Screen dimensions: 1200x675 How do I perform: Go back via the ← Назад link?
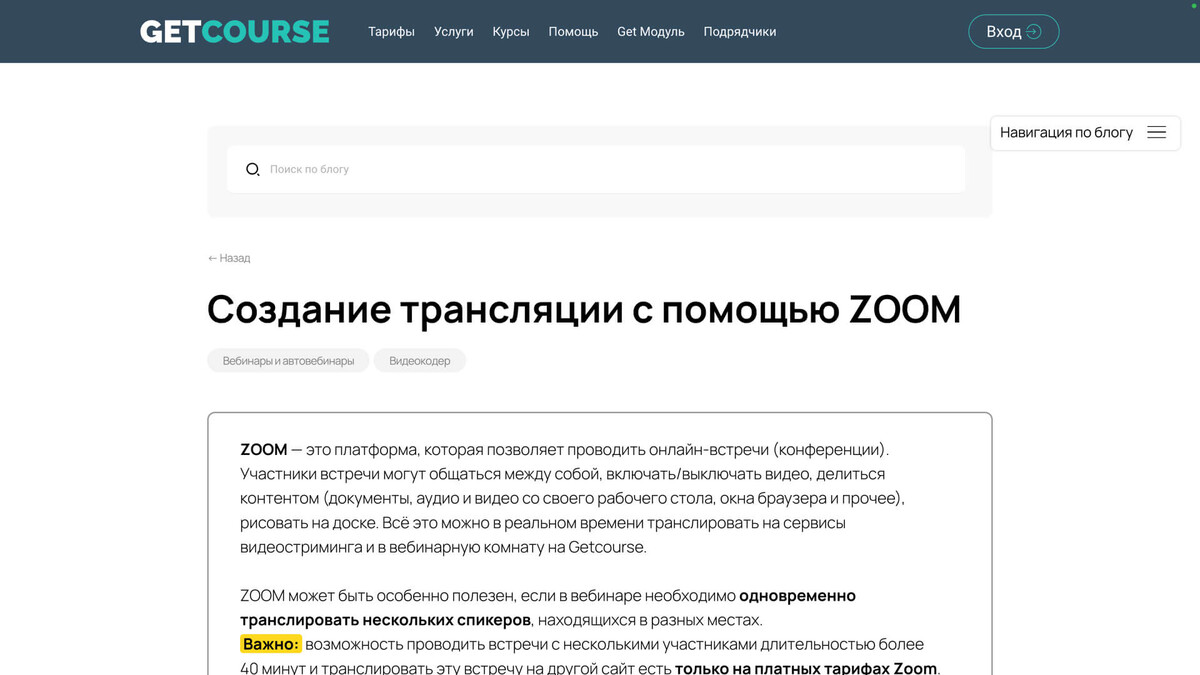coord(229,258)
